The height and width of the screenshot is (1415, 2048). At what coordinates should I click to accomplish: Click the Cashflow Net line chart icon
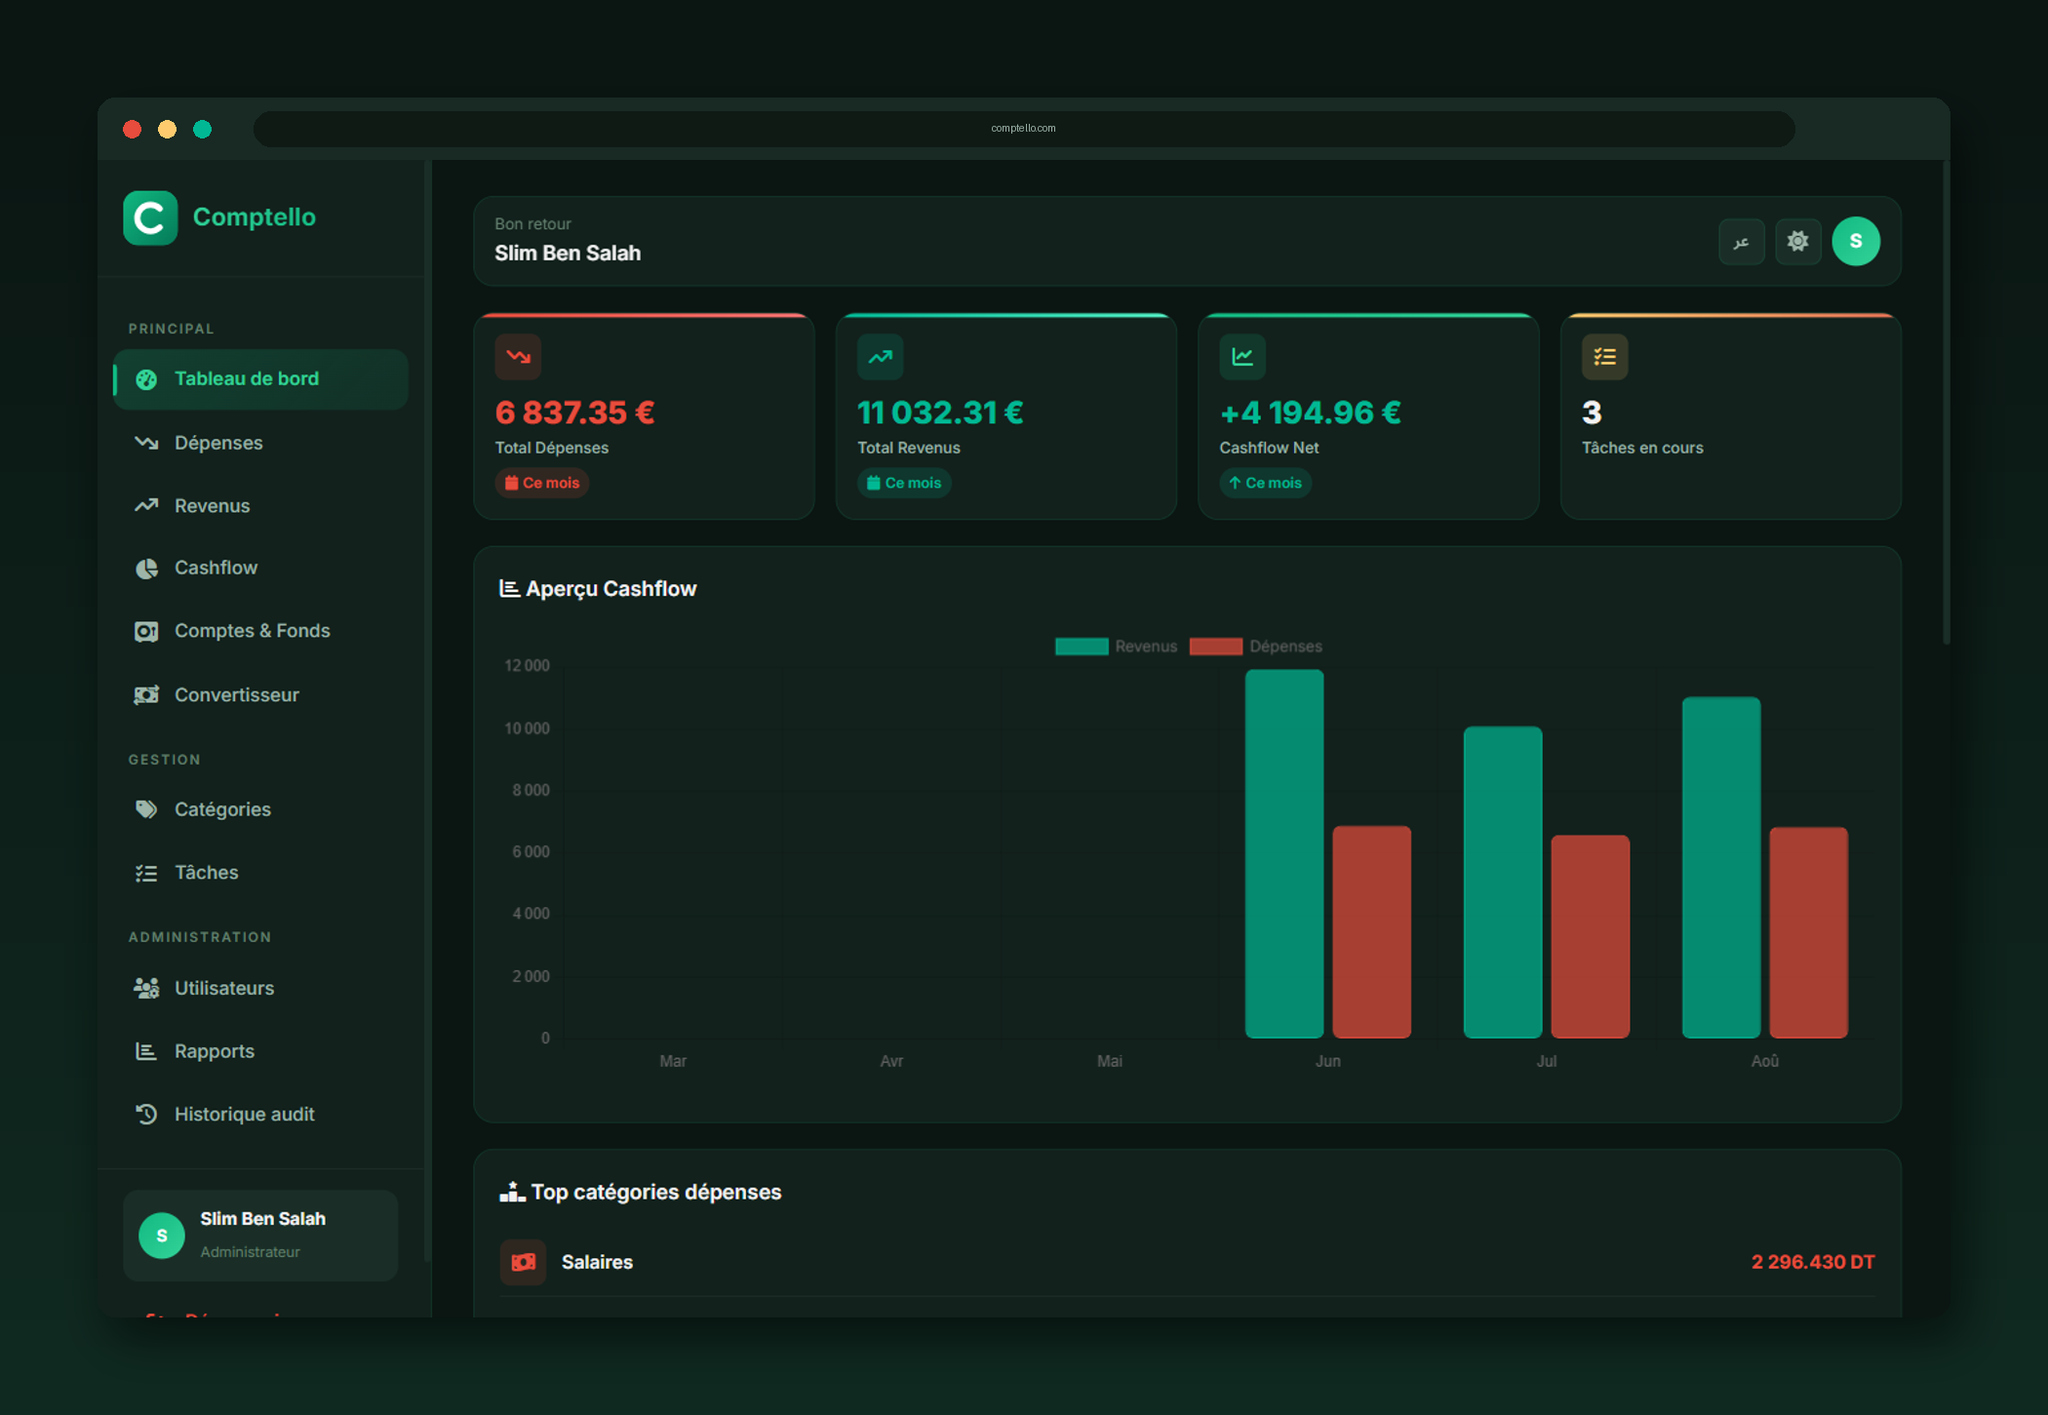coord(1242,356)
